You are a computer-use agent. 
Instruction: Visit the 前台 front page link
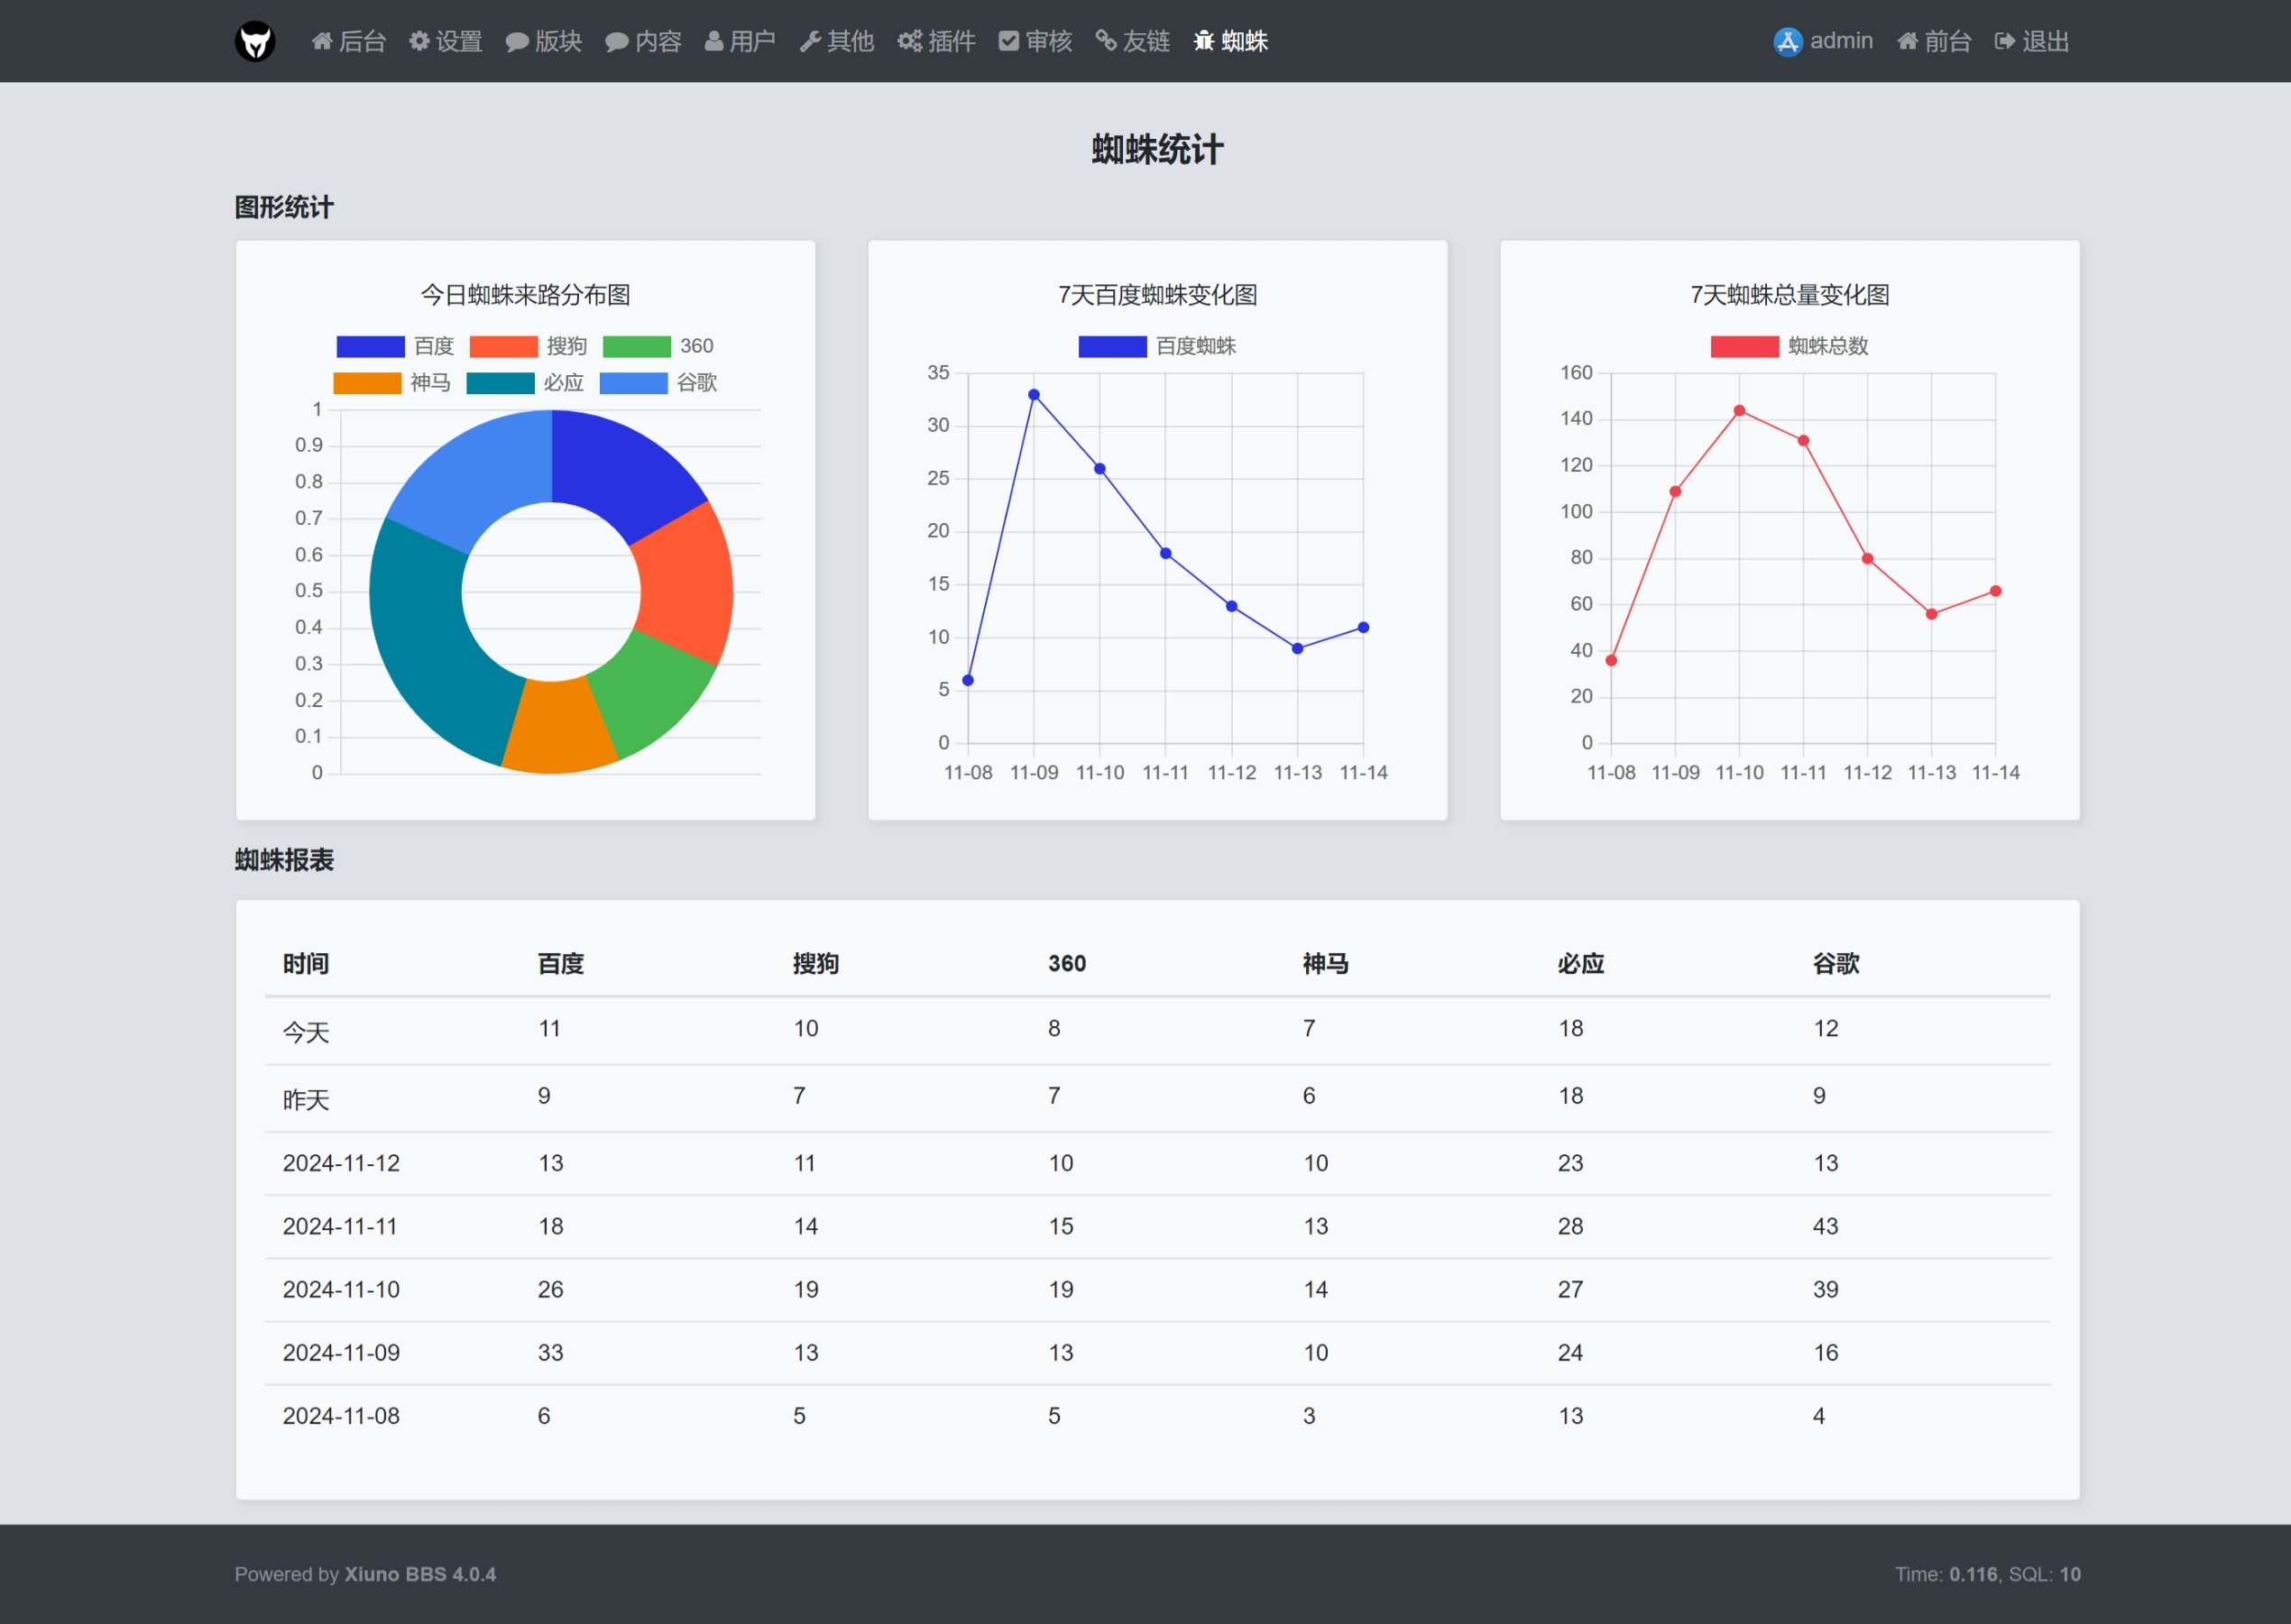[x=1934, y=41]
